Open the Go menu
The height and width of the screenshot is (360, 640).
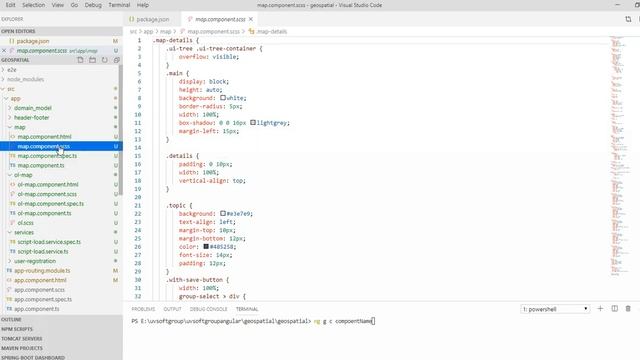74,5
